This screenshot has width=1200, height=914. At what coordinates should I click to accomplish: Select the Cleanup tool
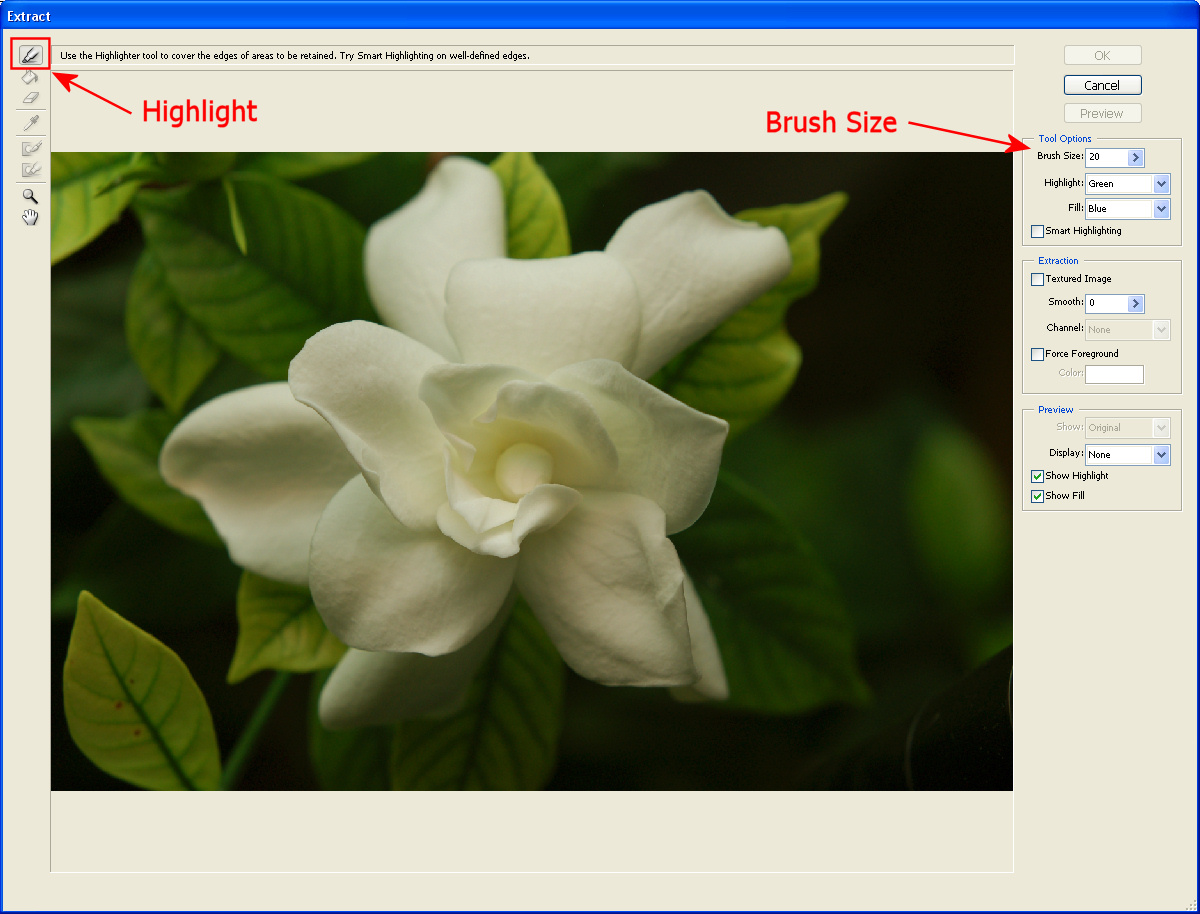30,146
